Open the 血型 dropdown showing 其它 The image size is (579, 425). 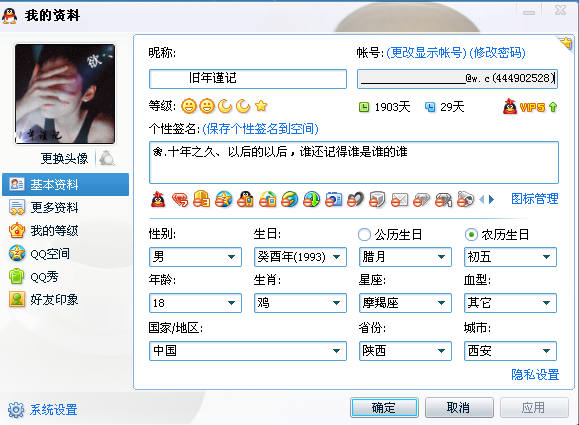point(510,303)
